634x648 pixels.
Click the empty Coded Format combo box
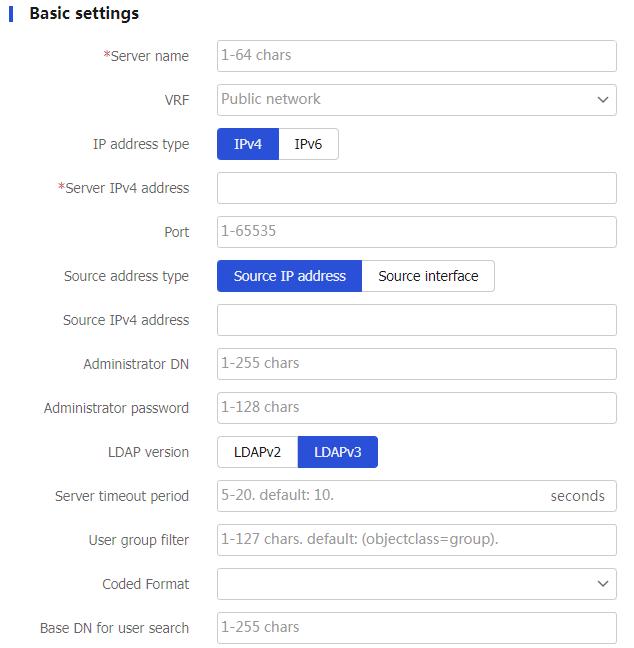[417, 584]
